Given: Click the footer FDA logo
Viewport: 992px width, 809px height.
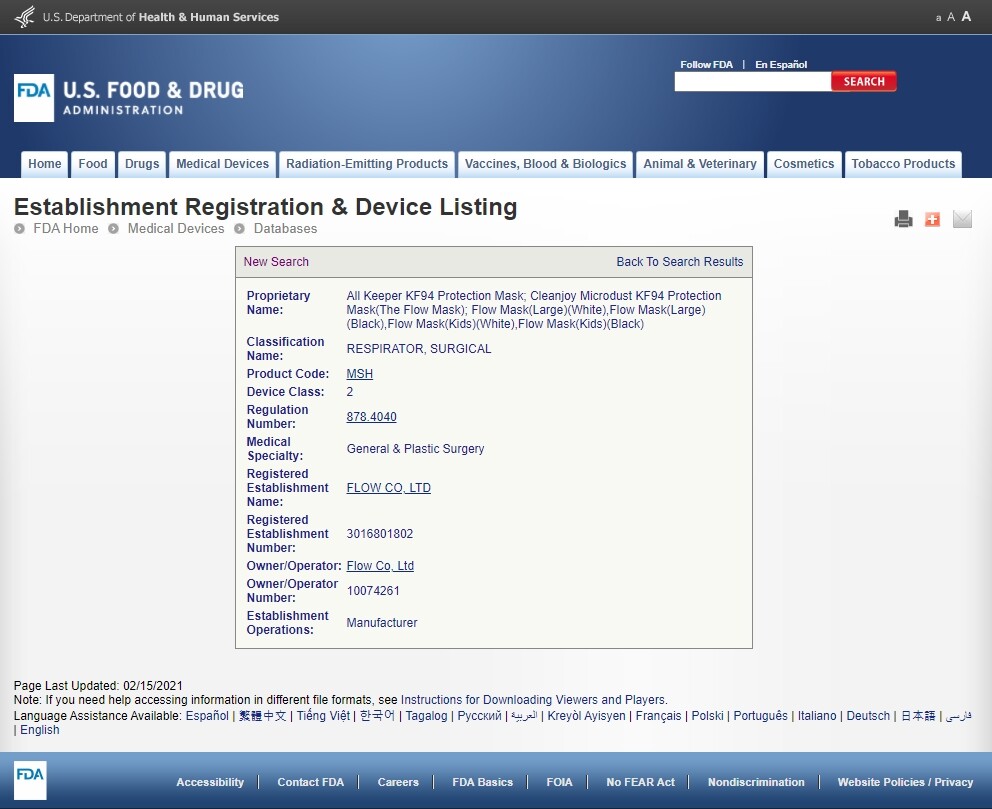Looking at the screenshot, I should pos(30,781).
